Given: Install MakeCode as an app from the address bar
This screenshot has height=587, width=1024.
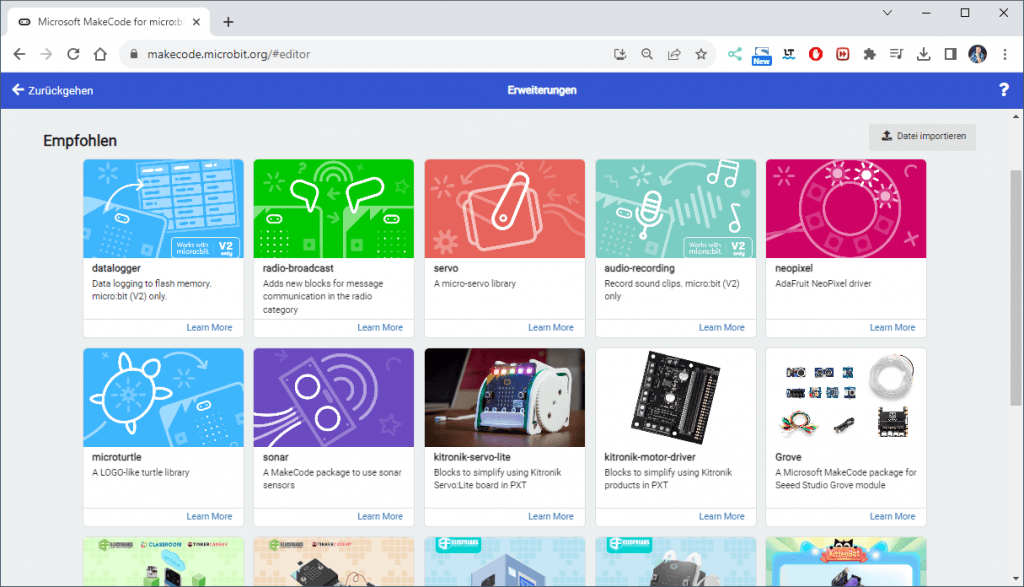Looking at the screenshot, I should (620, 54).
